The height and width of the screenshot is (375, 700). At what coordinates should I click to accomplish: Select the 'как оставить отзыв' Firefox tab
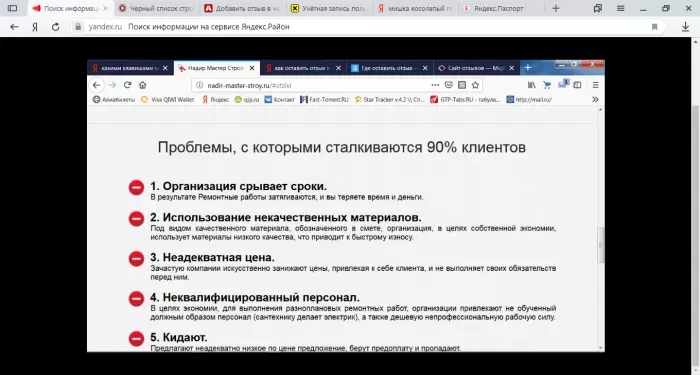(x=304, y=68)
